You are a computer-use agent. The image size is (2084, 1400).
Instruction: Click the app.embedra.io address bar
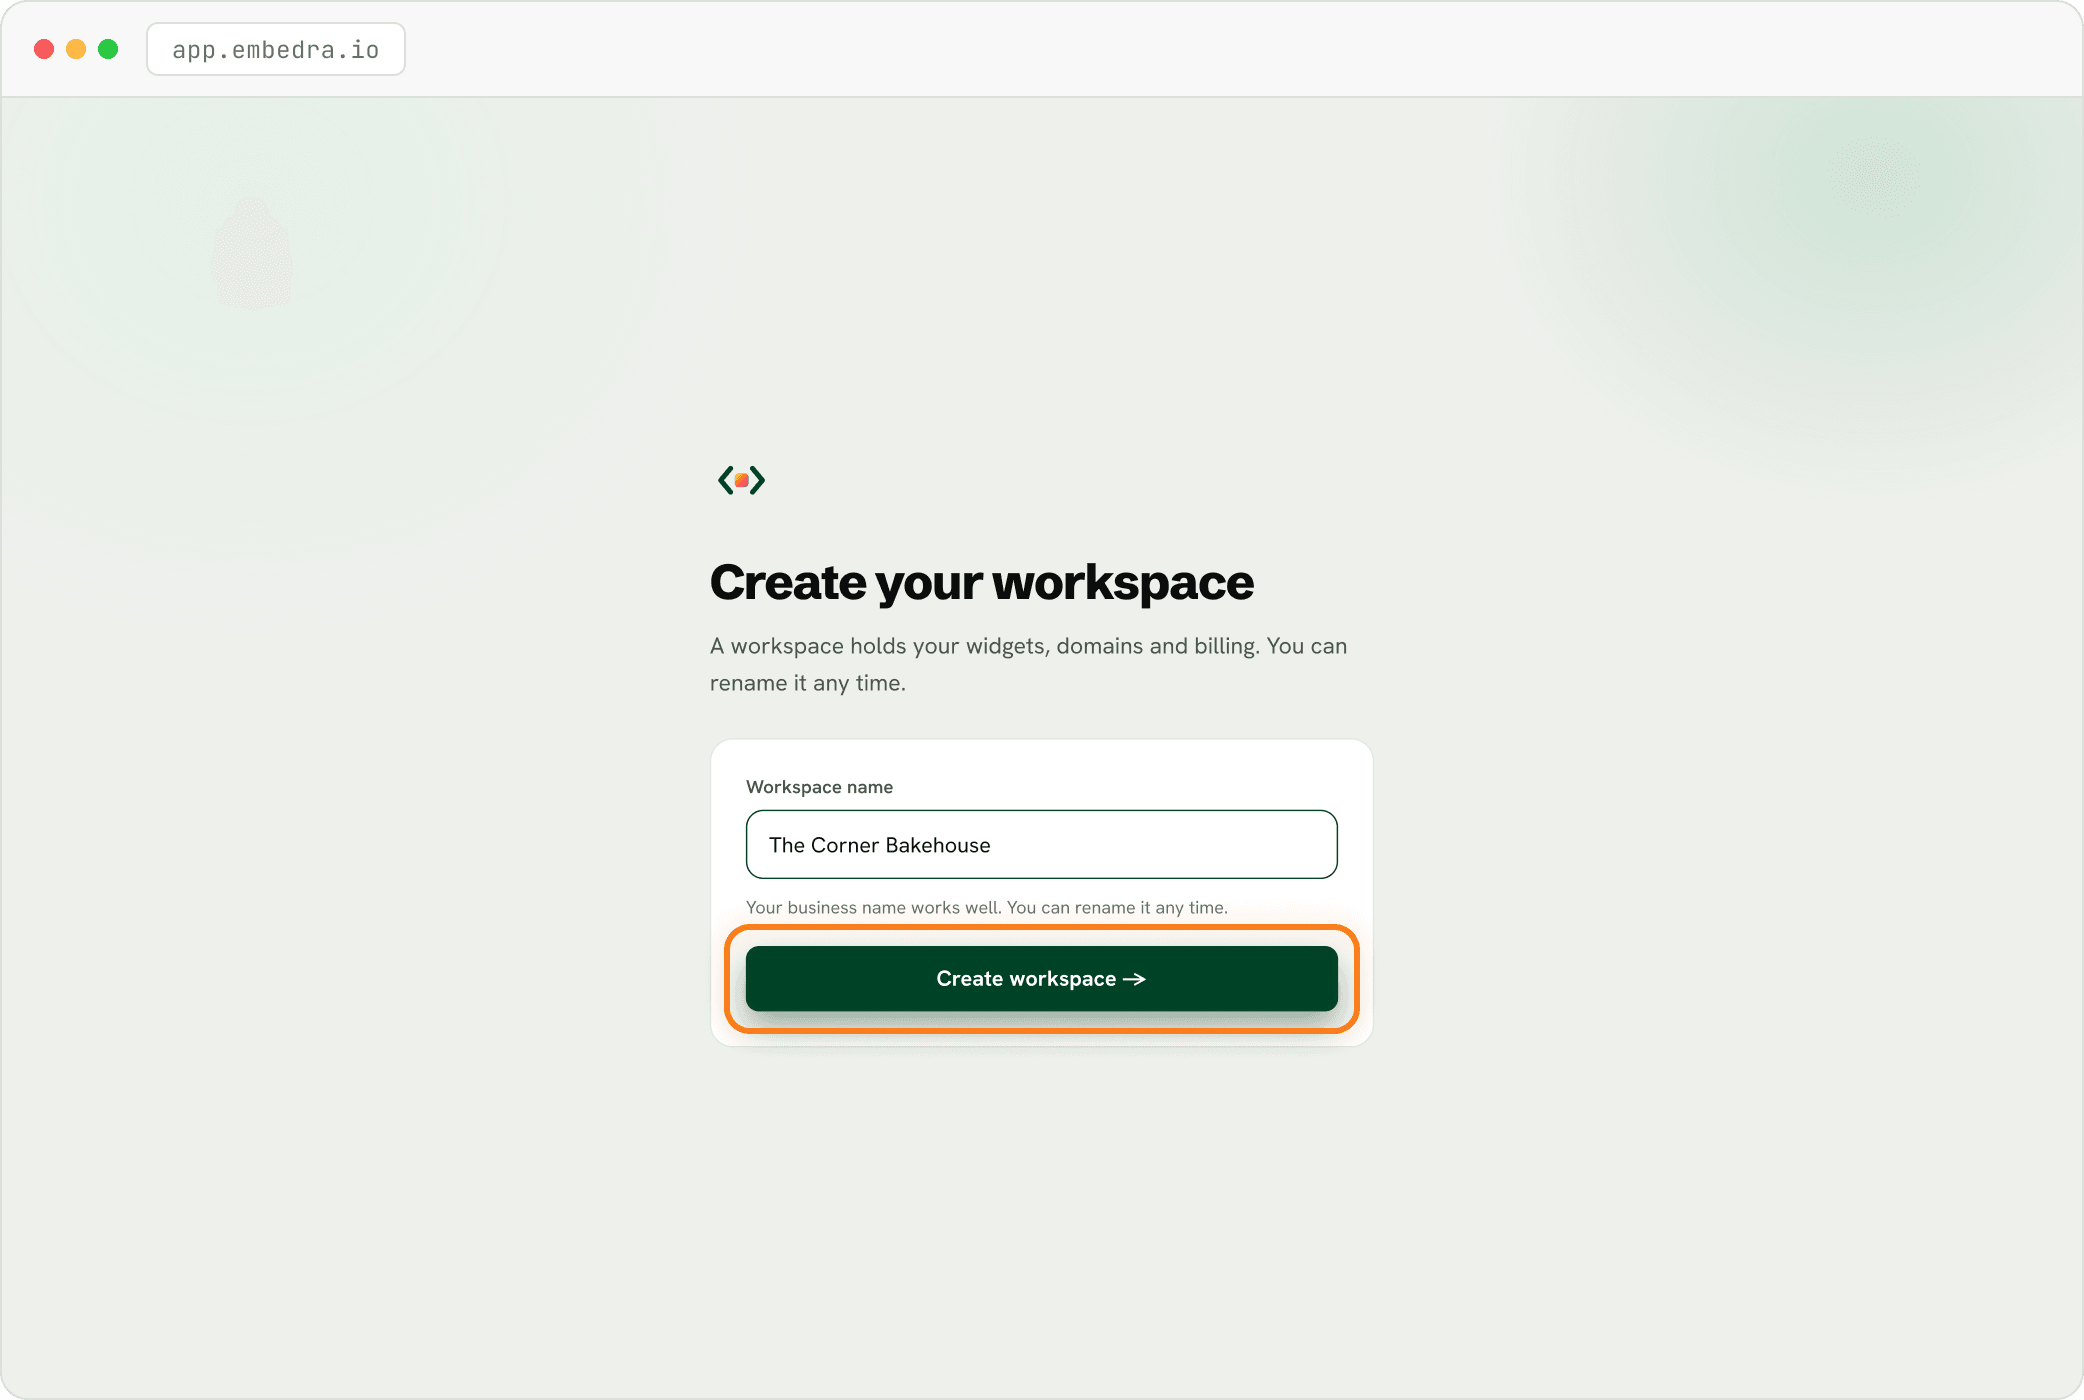pyautogui.click(x=276, y=49)
